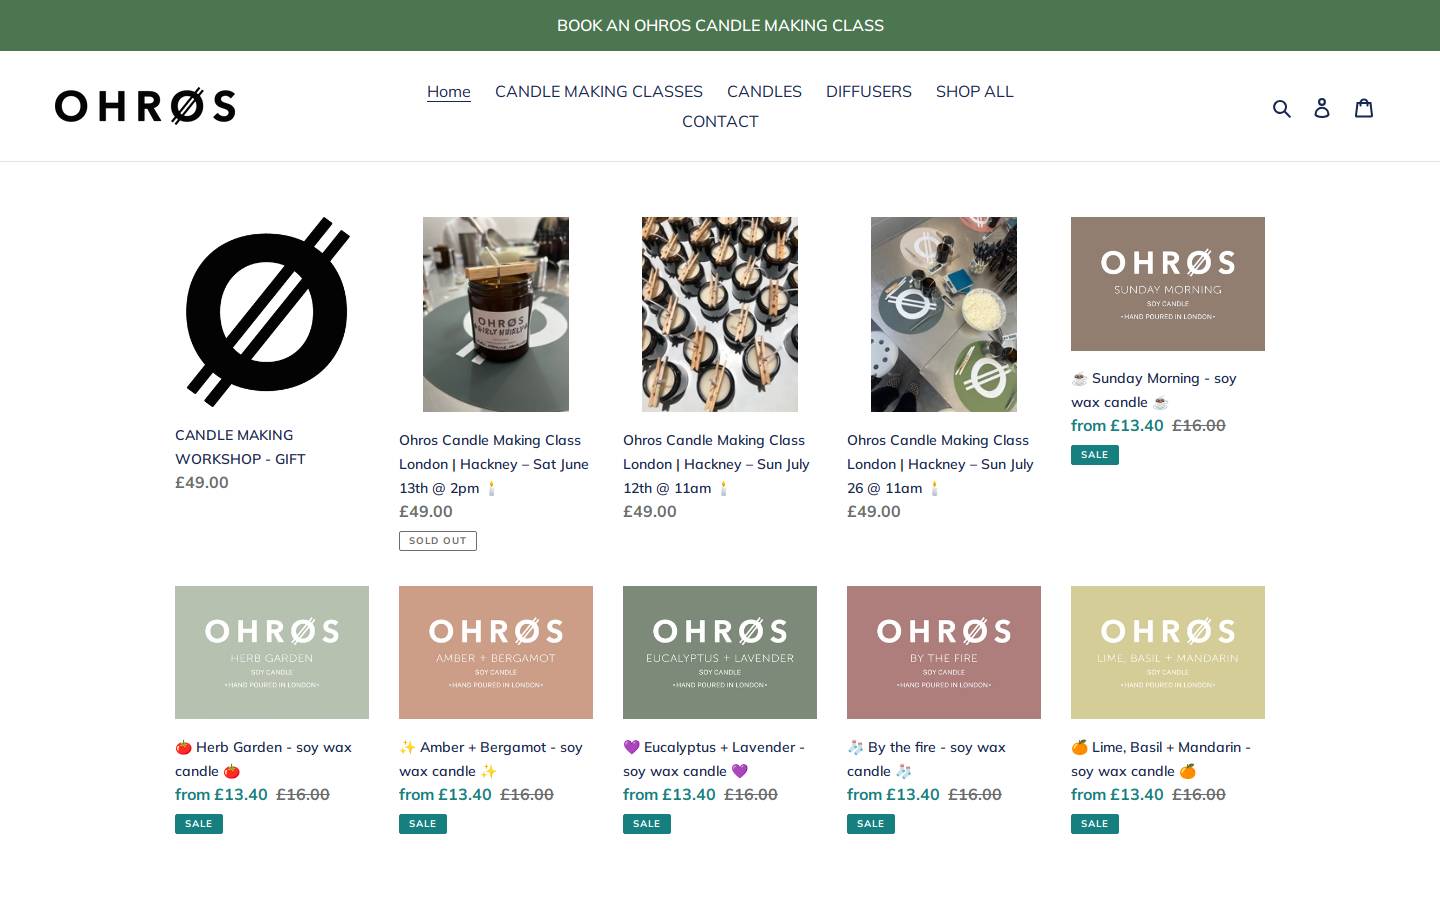The height and width of the screenshot is (900, 1440).
Task: Click the Sun July 26 @ 11am class title
Action: point(941,464)
